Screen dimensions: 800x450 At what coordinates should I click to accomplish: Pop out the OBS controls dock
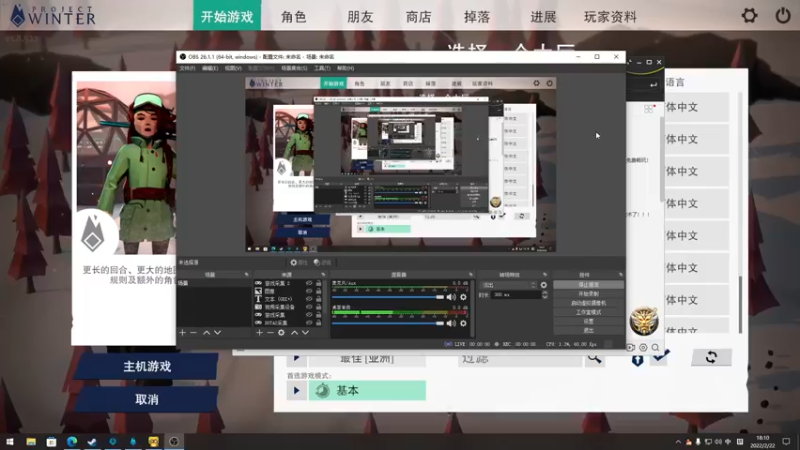coord(620,274)
